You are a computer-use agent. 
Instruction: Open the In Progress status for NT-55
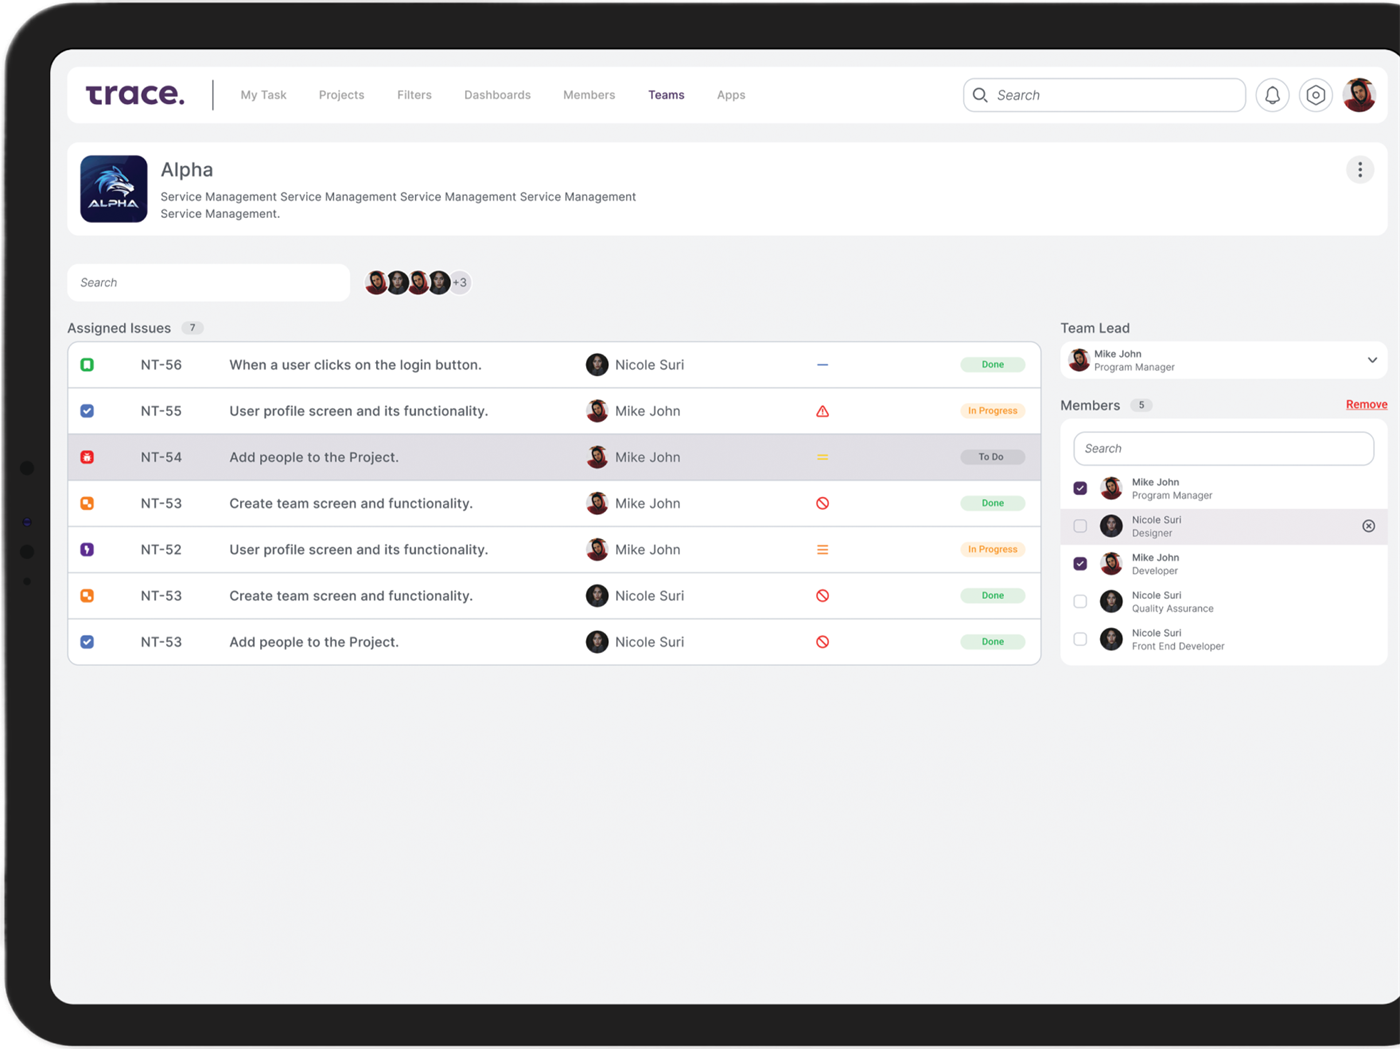coord(992,411)
